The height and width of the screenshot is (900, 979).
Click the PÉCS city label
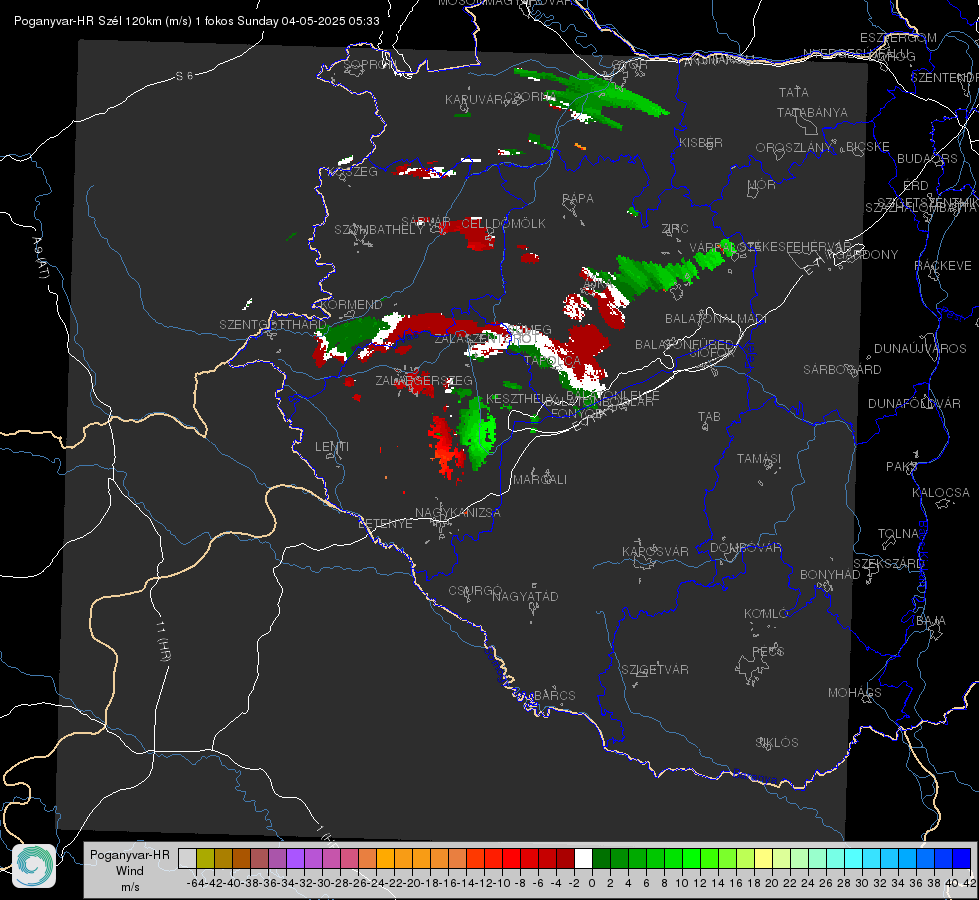(767, 651)
